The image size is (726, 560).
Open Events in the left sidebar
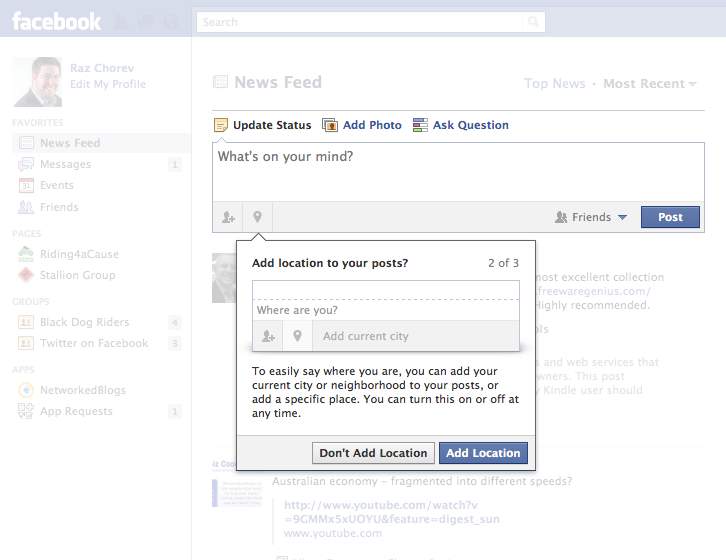56,185
